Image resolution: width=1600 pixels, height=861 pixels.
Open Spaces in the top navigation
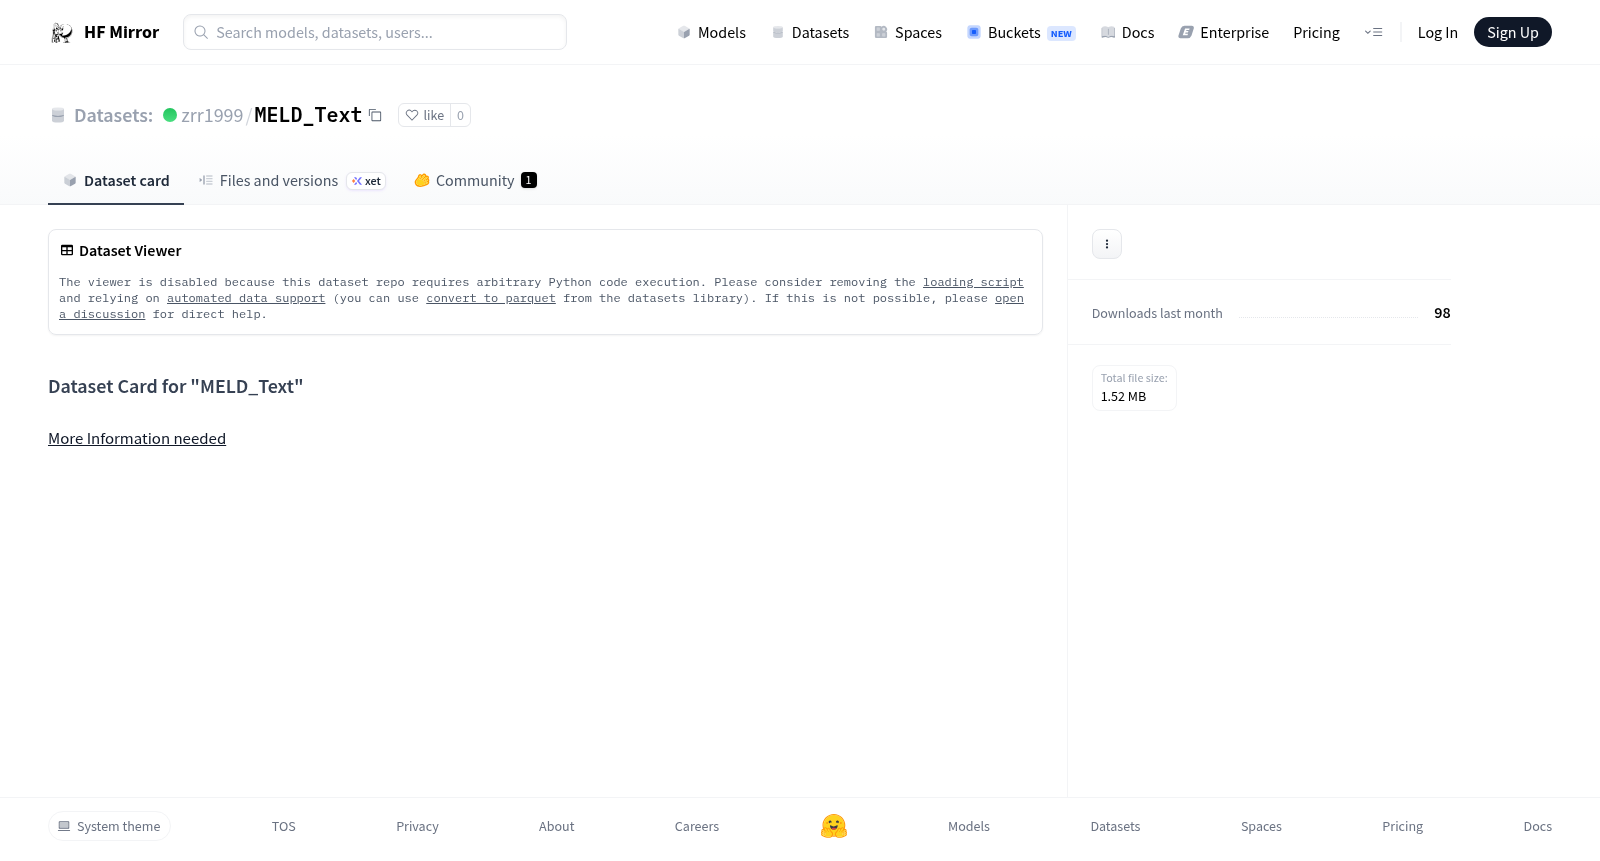click(908, 33)
